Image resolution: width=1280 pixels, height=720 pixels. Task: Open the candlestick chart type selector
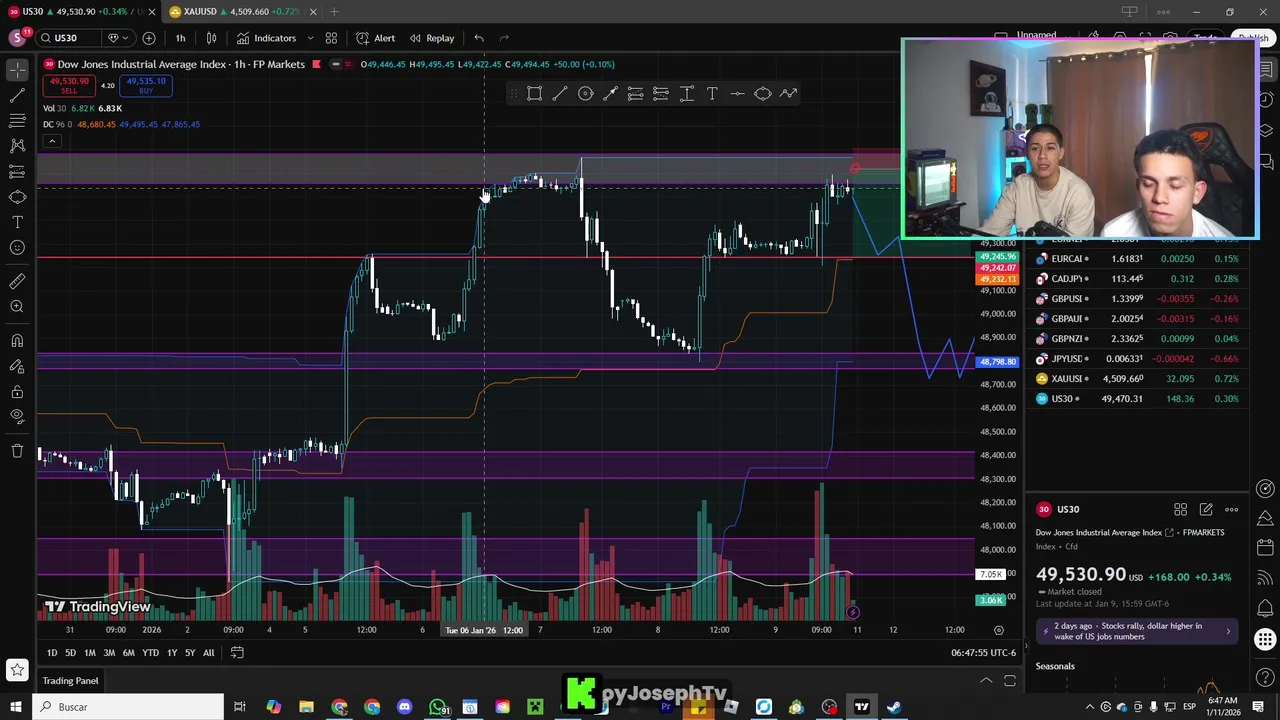(211, 38)
